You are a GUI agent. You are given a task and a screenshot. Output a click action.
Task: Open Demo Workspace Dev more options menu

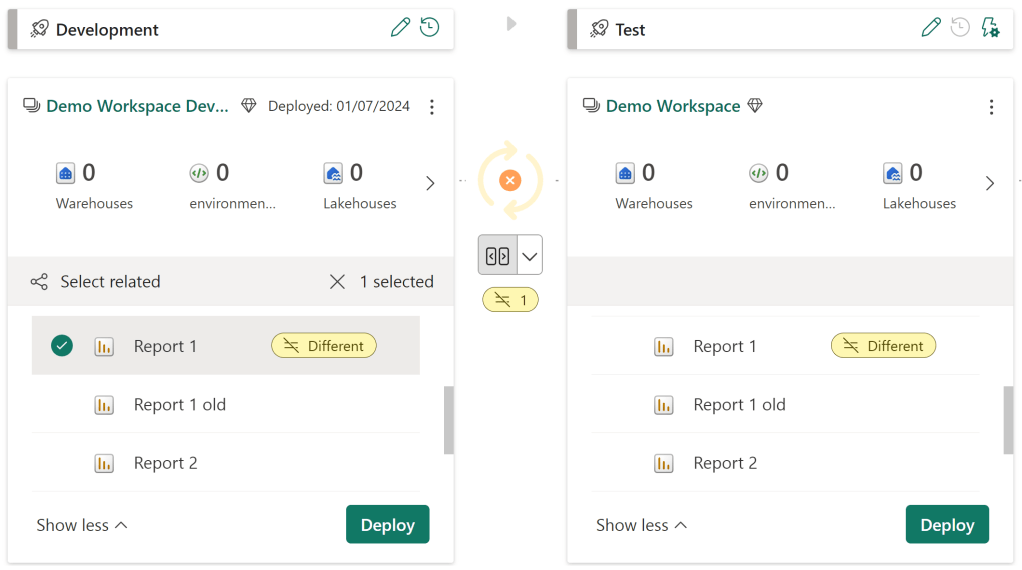pos(431,107)
